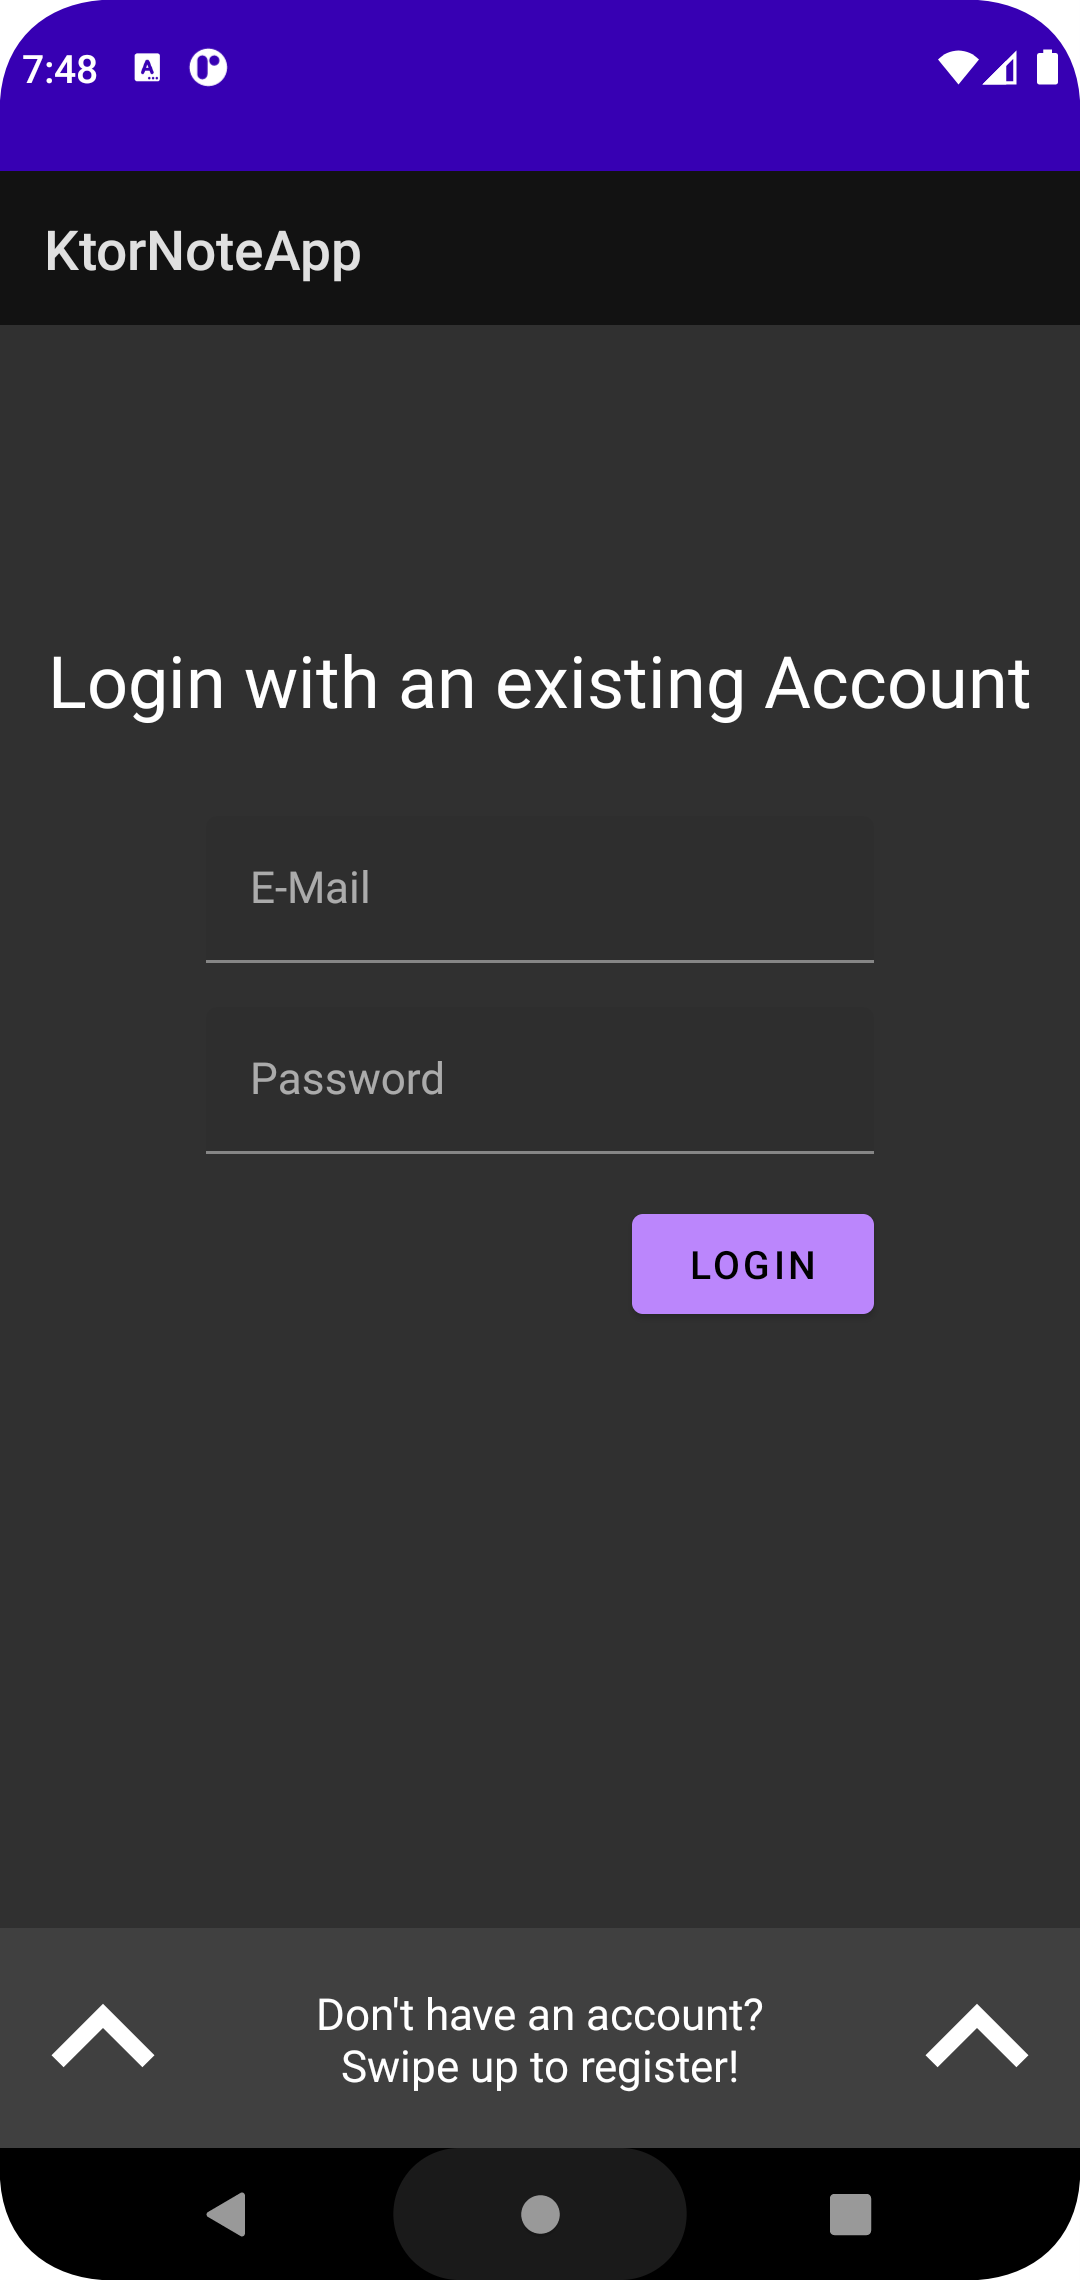Image resolution: width=1080 pixels, height=2280 pixels.
Task: Tap the right upward chevron arrow
Action: tap(977, 2036)
